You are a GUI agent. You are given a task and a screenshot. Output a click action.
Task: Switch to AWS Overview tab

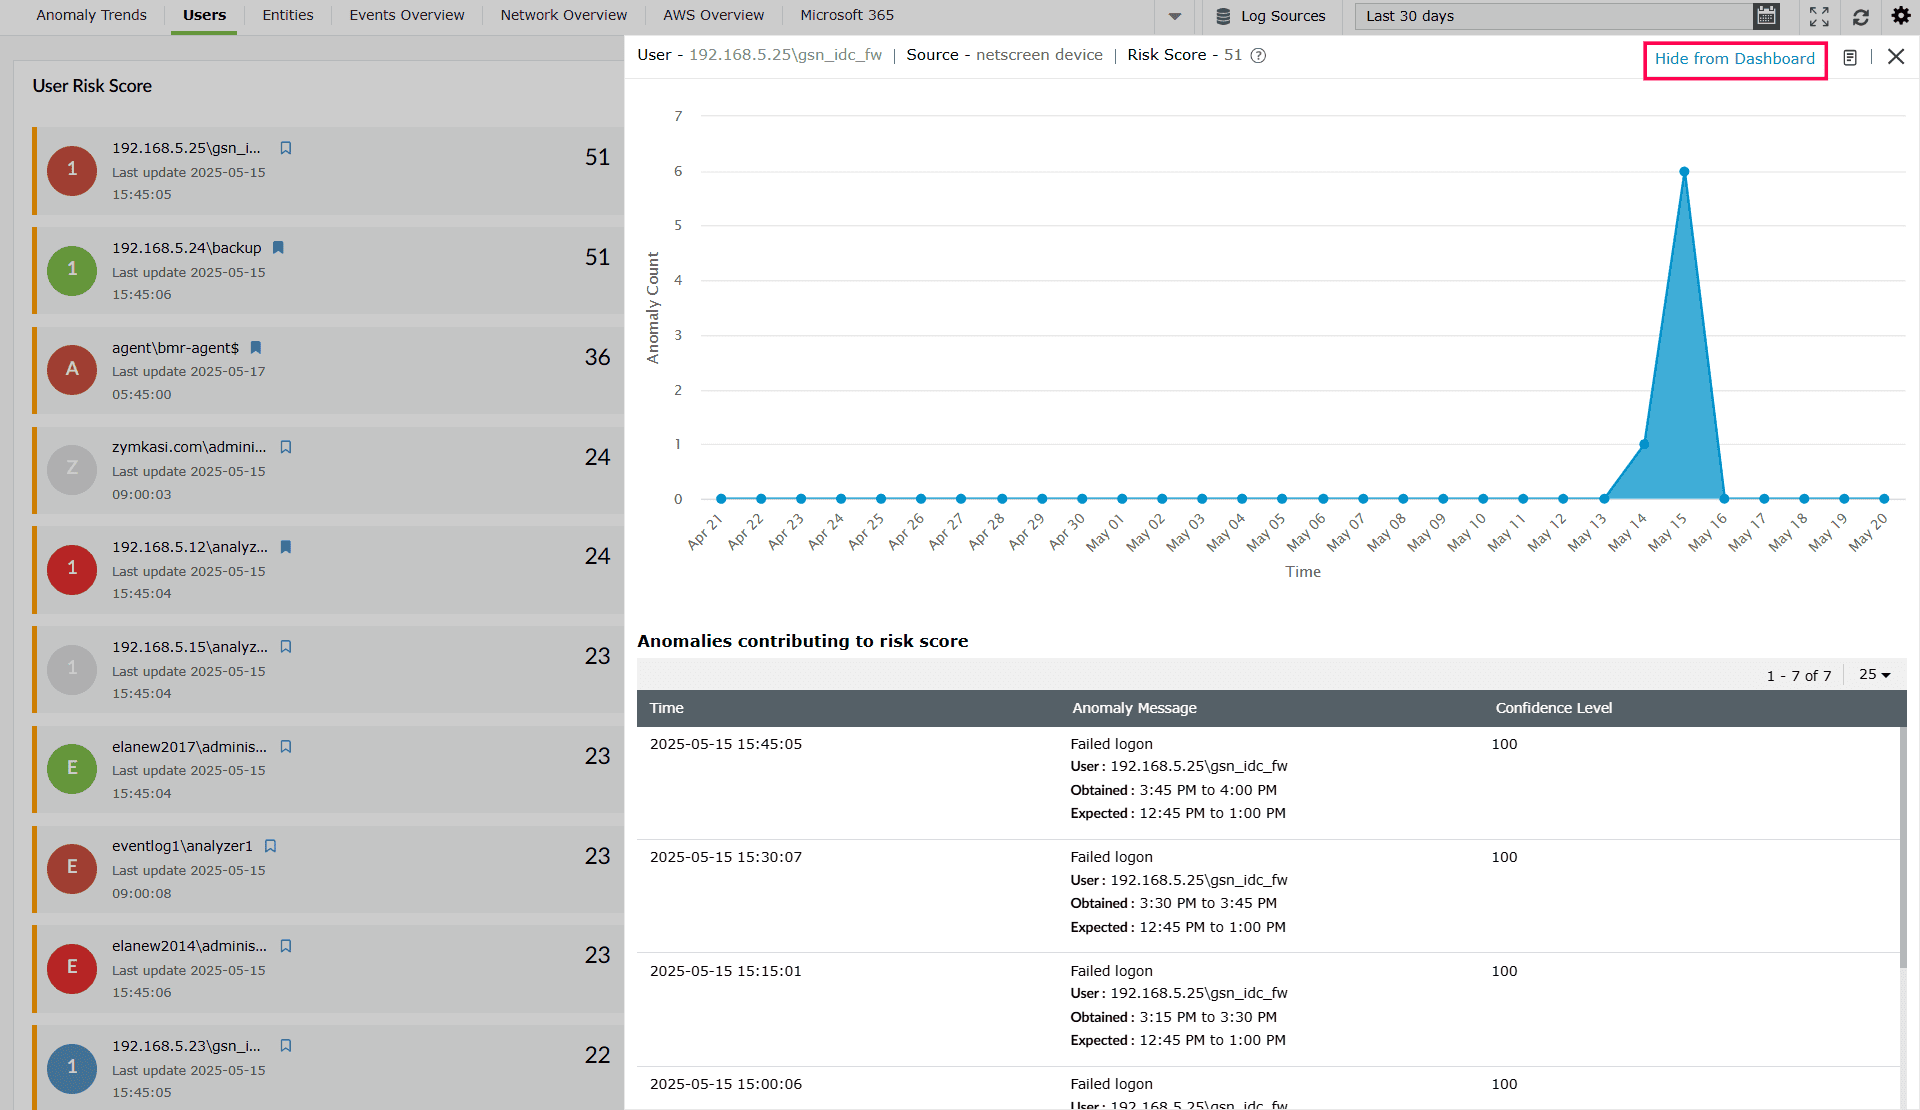[714, 15]
